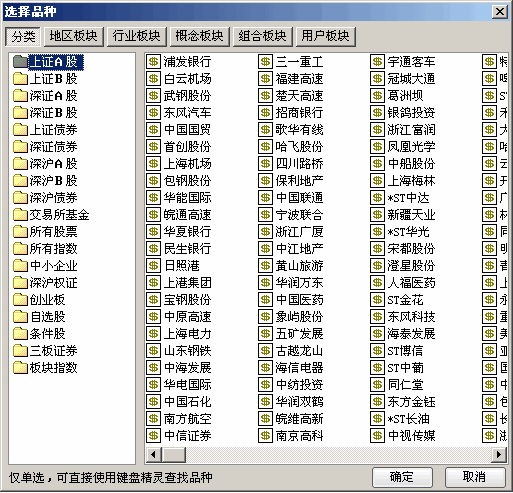
Task: Click the folder icon beside 深证A股
Action: click(x=20, y=96)
